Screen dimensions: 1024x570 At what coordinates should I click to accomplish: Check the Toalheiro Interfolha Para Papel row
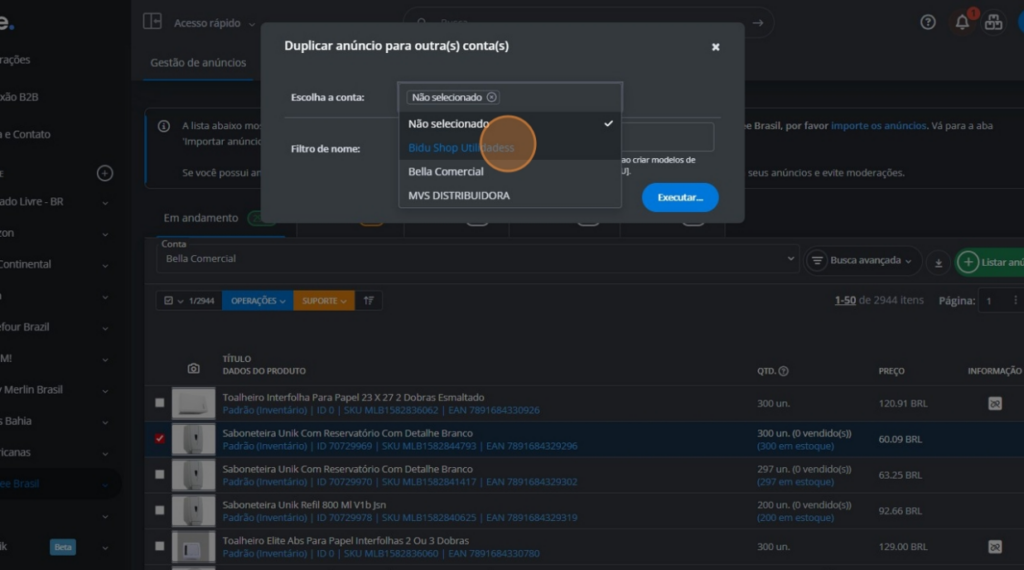tap(160, 403)
